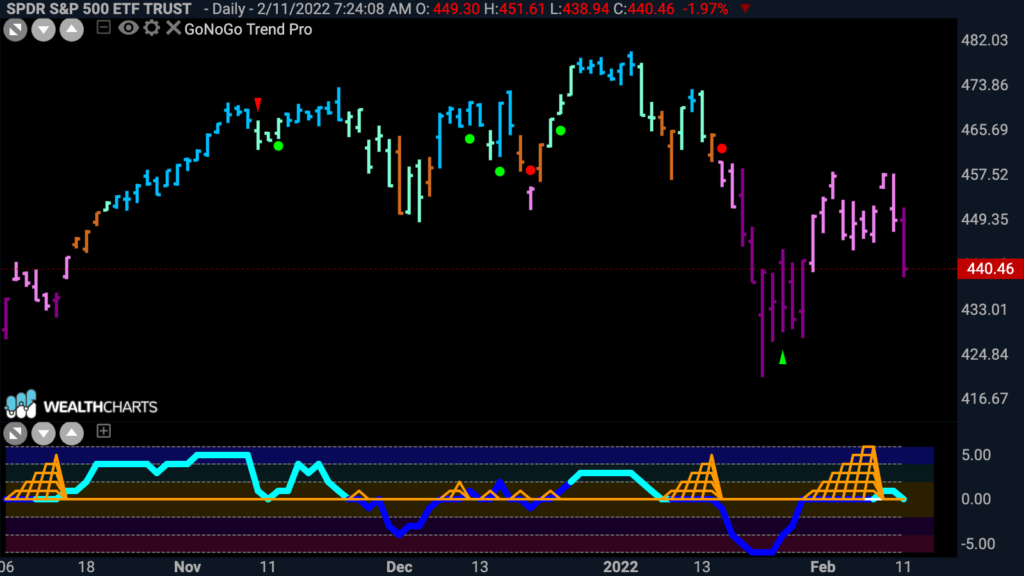Screen dimensions: 1024x576
Task: Click the Daily timeframe text in the header
Action: (x=227, y=9)
